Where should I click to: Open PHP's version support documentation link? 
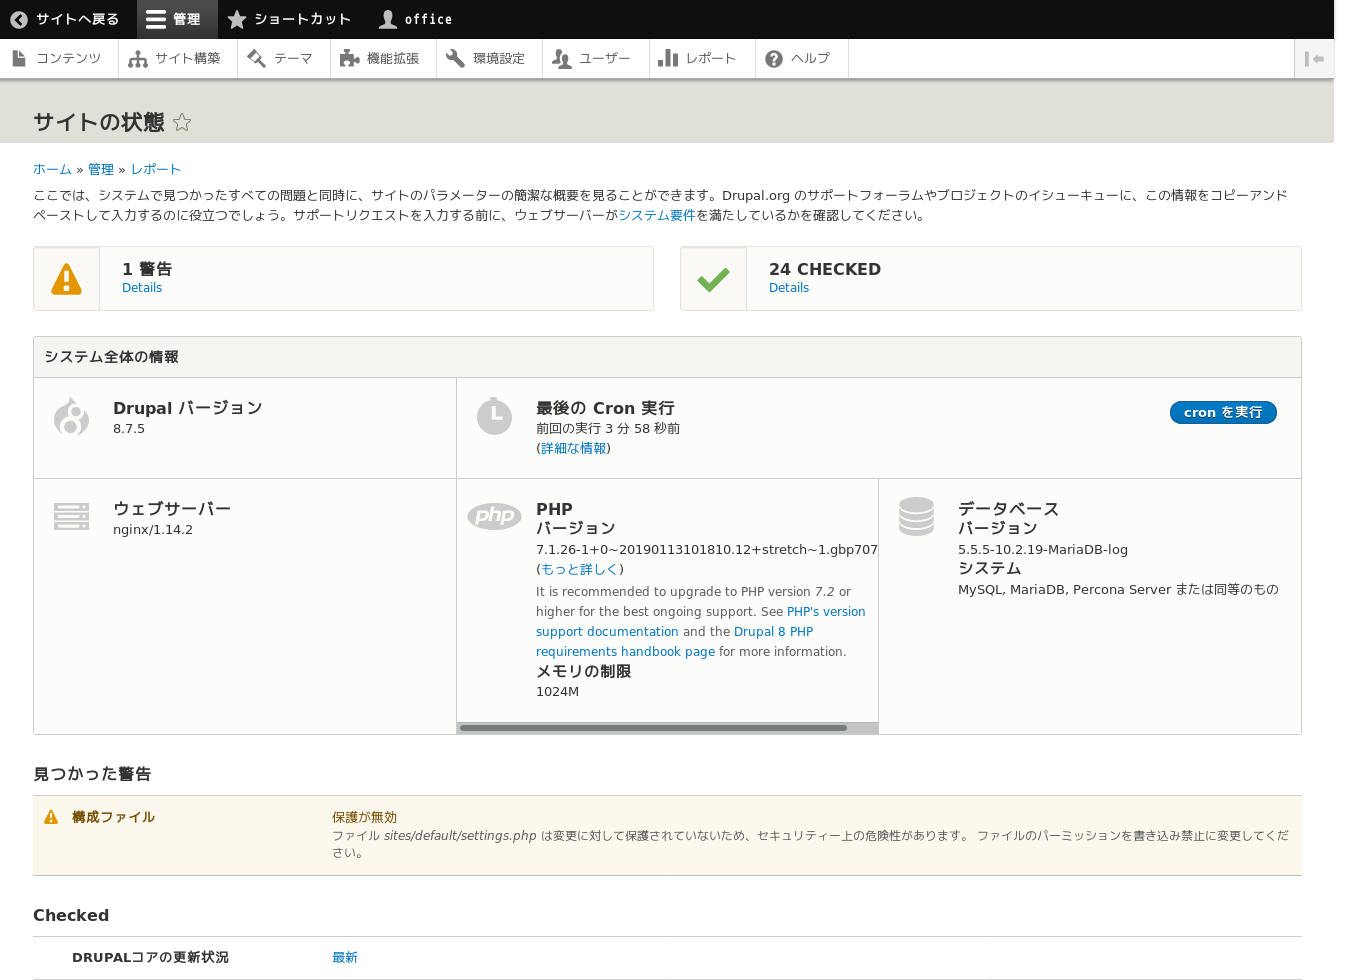point(700,622)
